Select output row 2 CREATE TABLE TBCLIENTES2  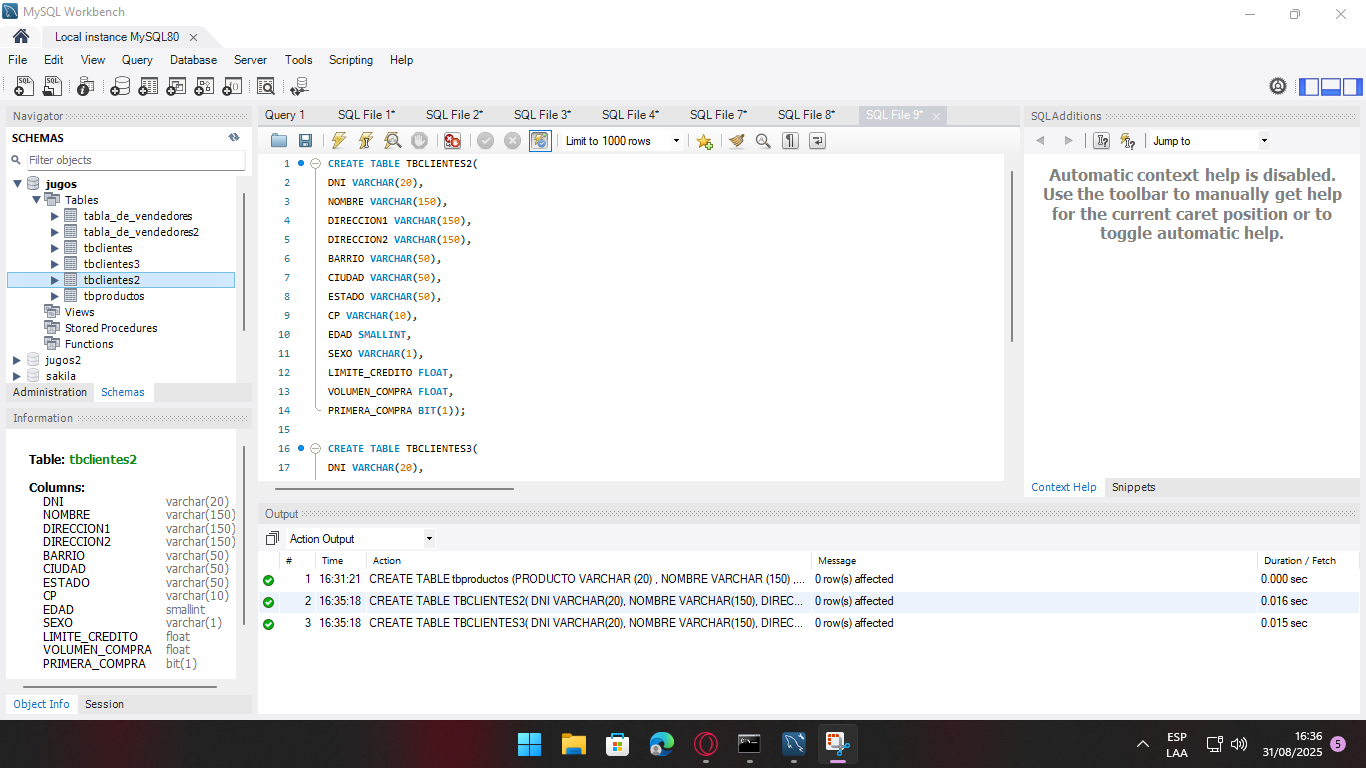808,601
